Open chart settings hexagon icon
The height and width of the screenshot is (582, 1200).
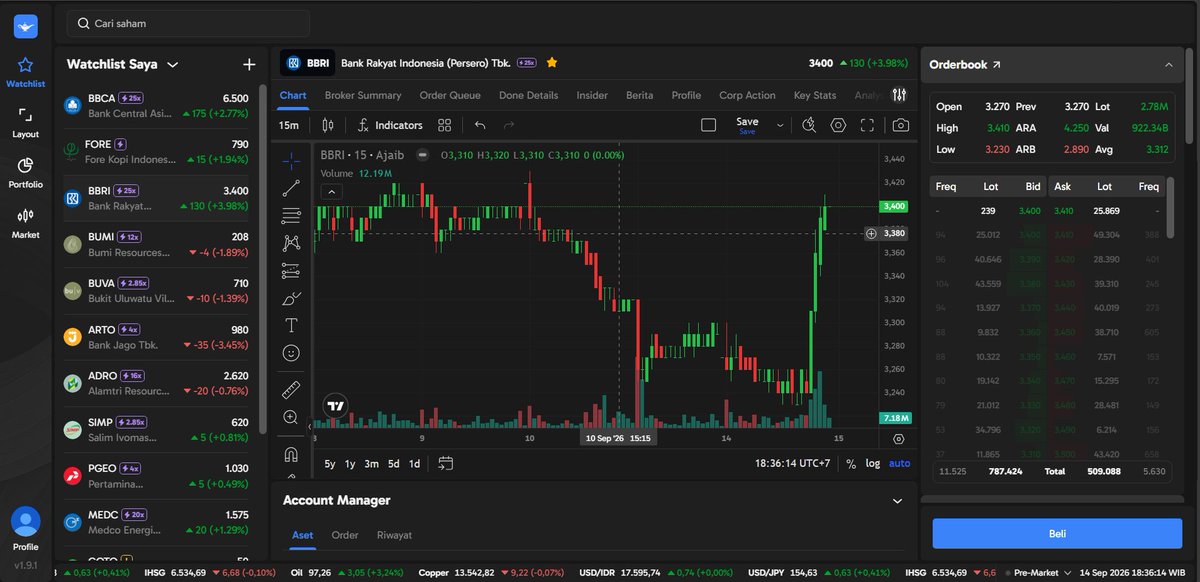click(838, 125)
